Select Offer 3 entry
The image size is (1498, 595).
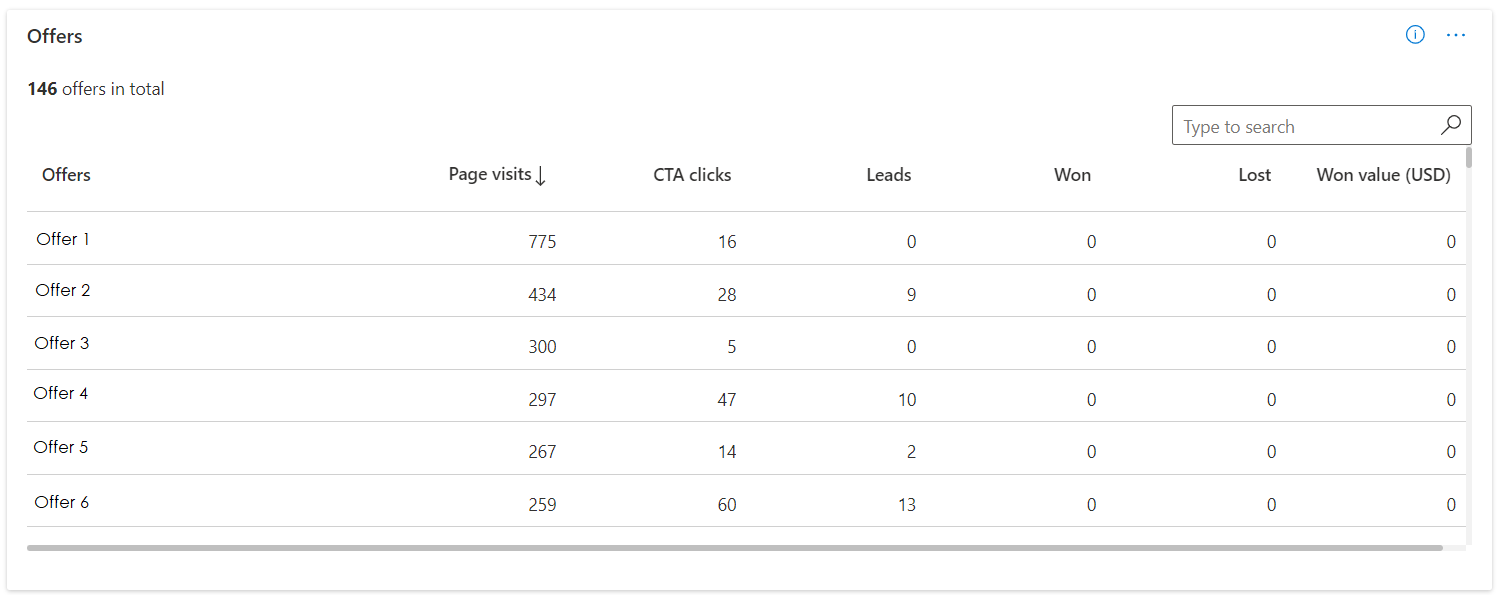click(x=62, y=343)
